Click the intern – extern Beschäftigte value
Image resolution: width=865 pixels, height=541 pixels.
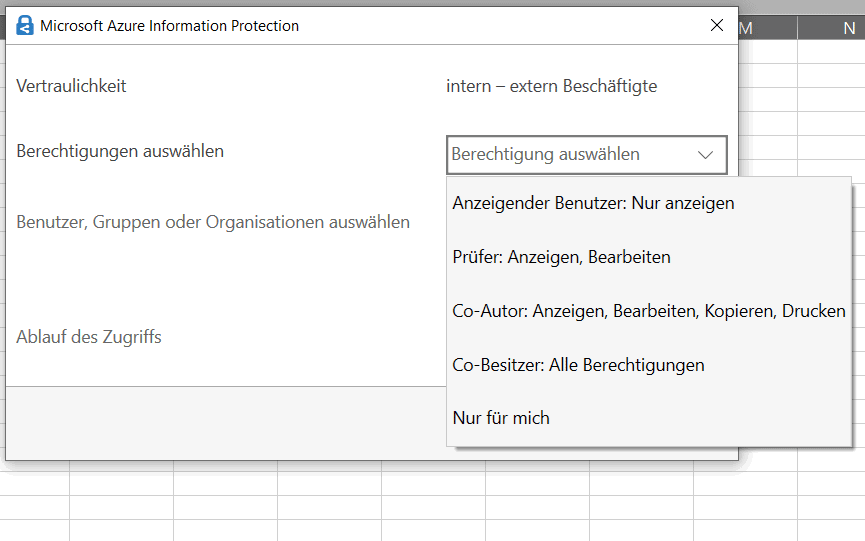552,86
